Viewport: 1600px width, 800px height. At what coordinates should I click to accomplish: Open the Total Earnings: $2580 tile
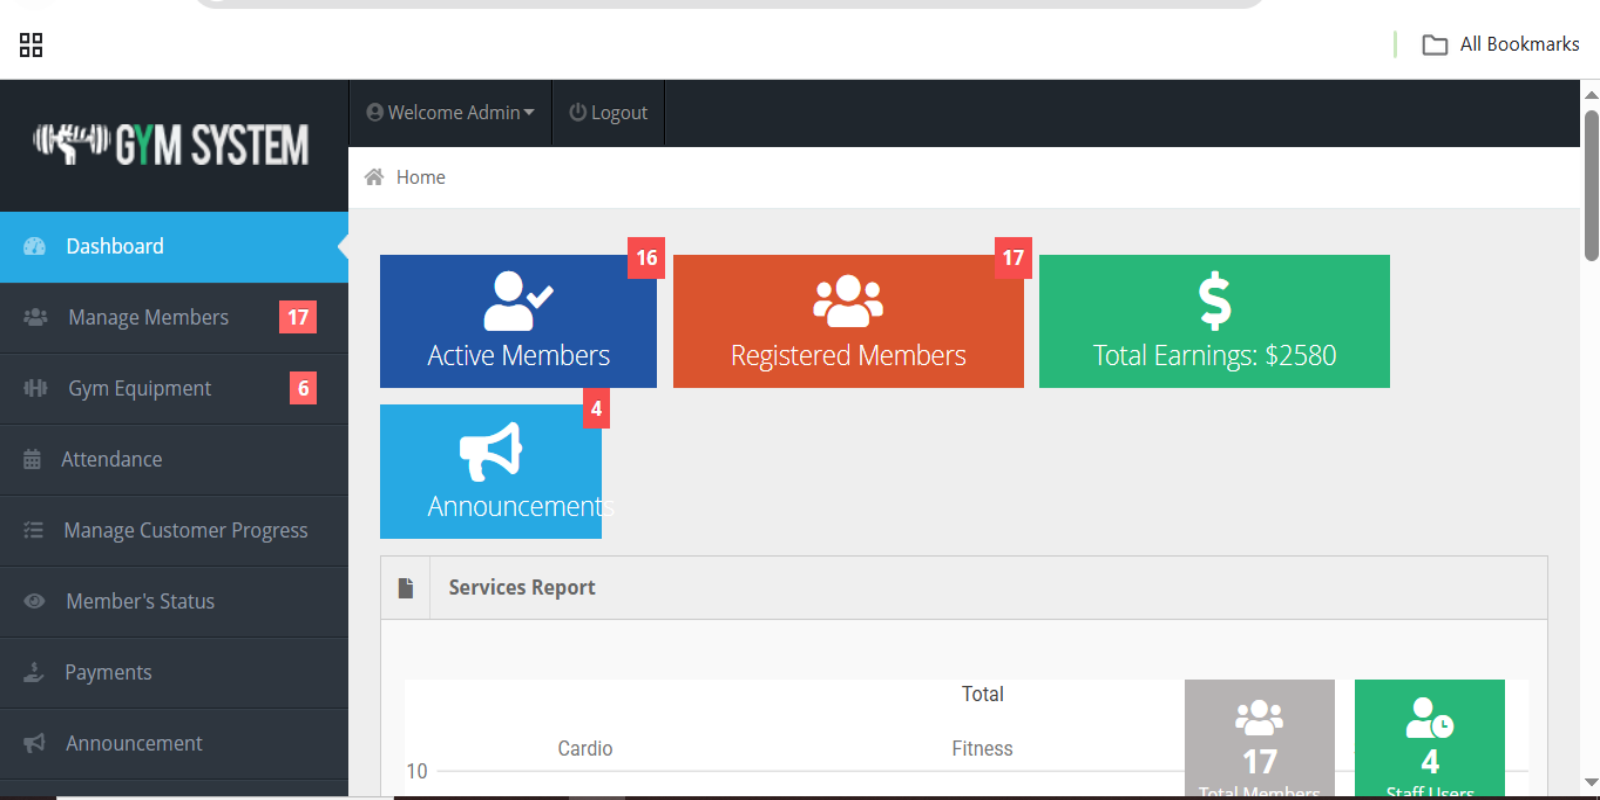pyautogui.click(x=1214, y=321)
